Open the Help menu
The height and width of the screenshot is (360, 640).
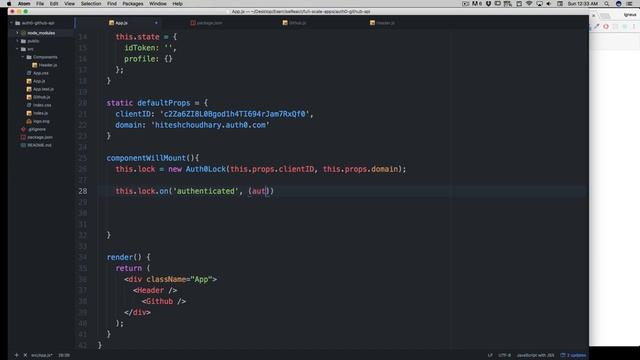coord(177,4)
